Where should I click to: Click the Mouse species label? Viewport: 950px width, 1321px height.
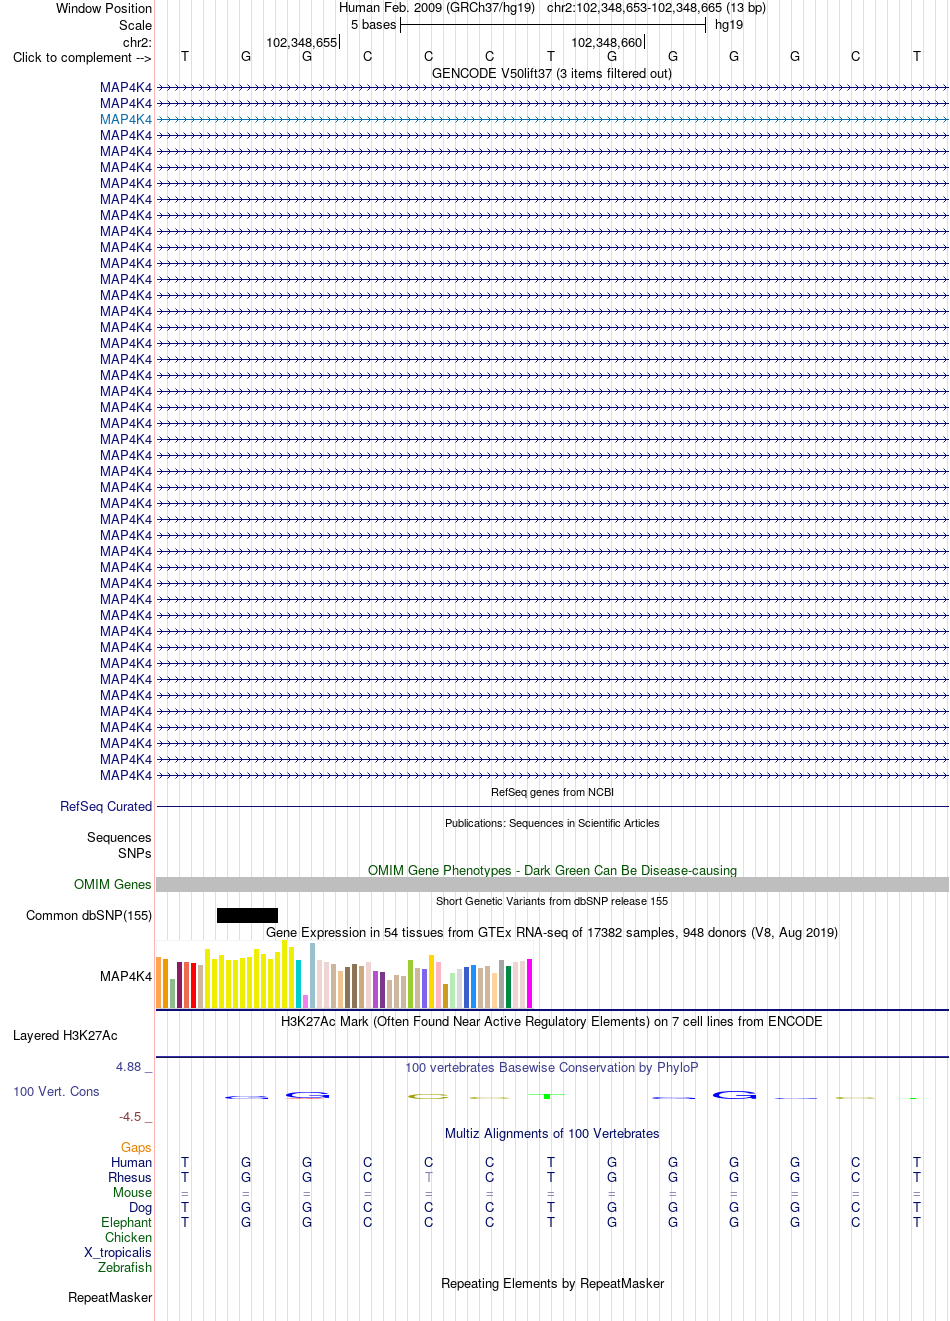[x=132, y=1192]
